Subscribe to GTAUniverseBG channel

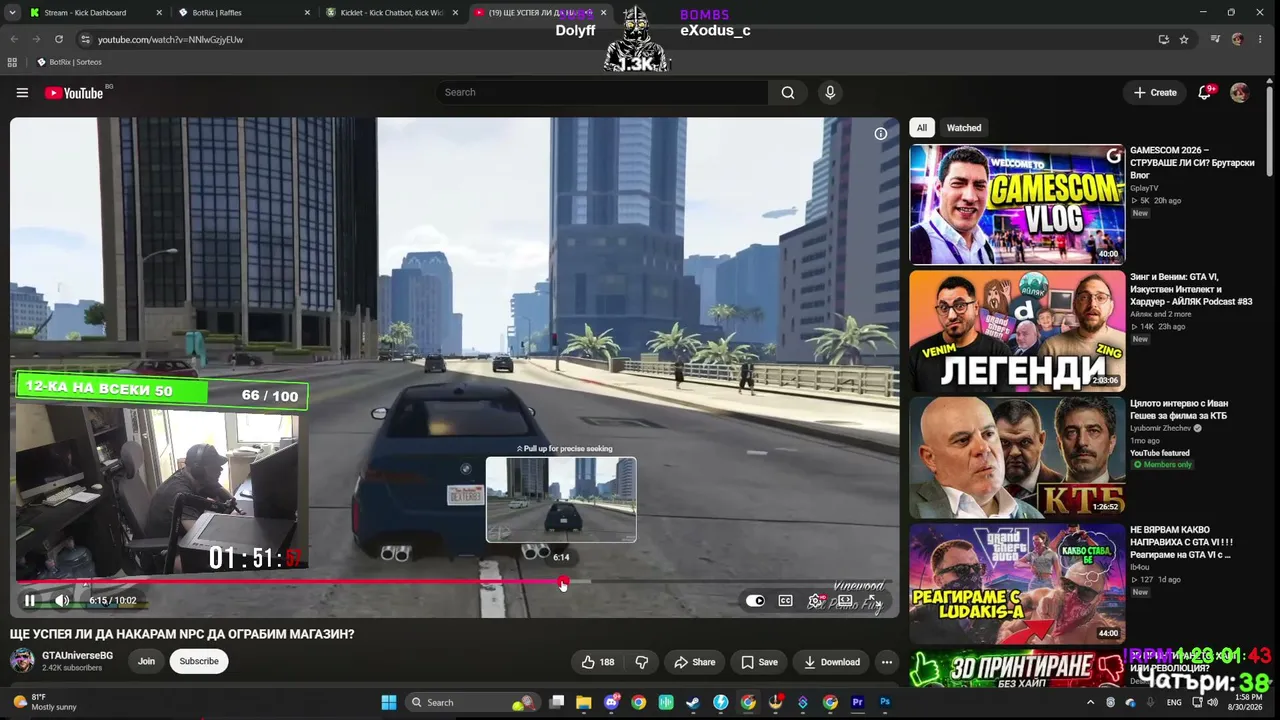coord(199,661)
